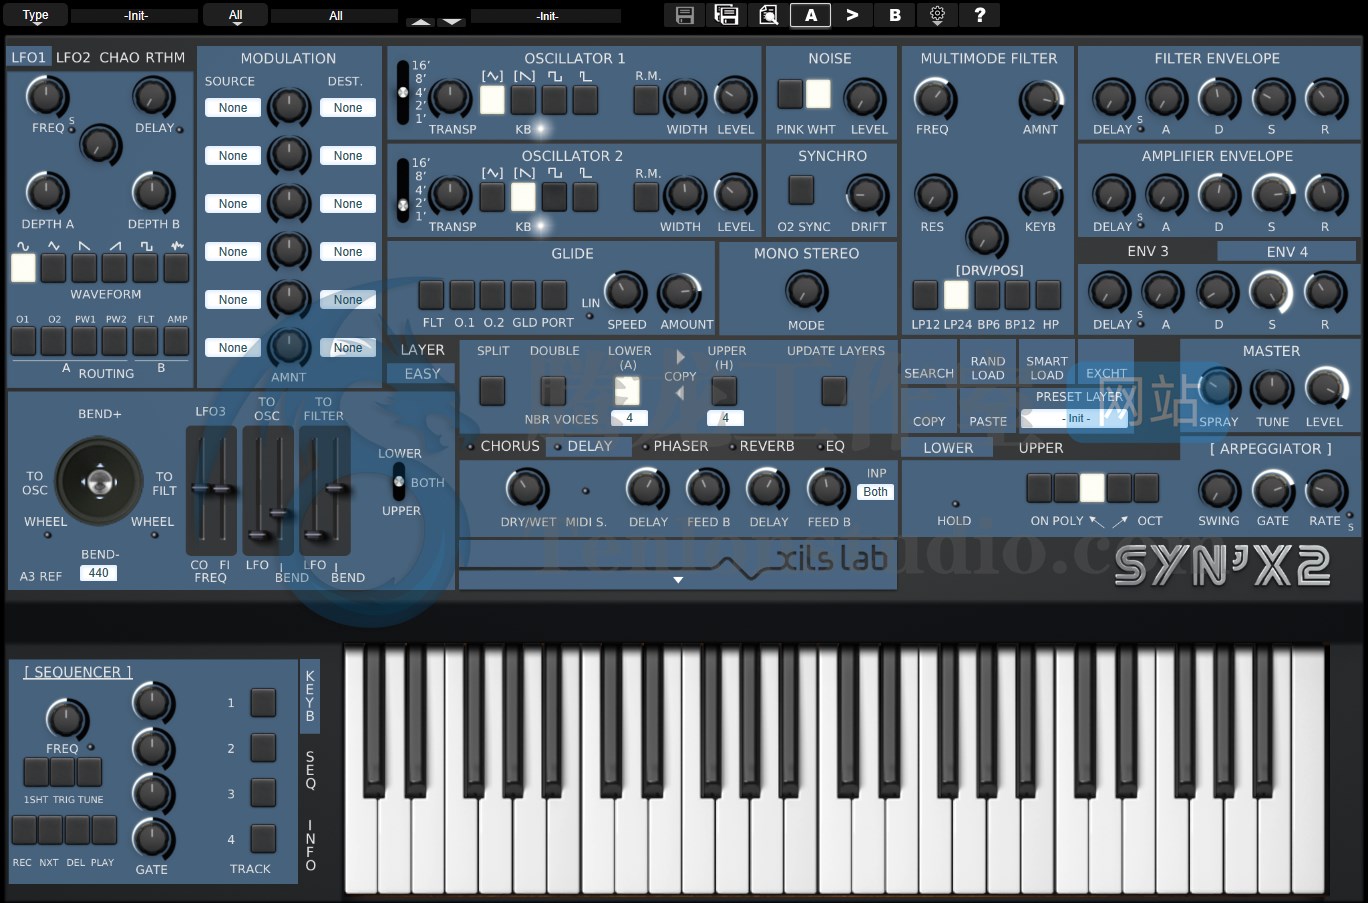Open lower layer NBR VOICES selector
The width and height of the screenshot is (1368, 903).
point(629,418)
